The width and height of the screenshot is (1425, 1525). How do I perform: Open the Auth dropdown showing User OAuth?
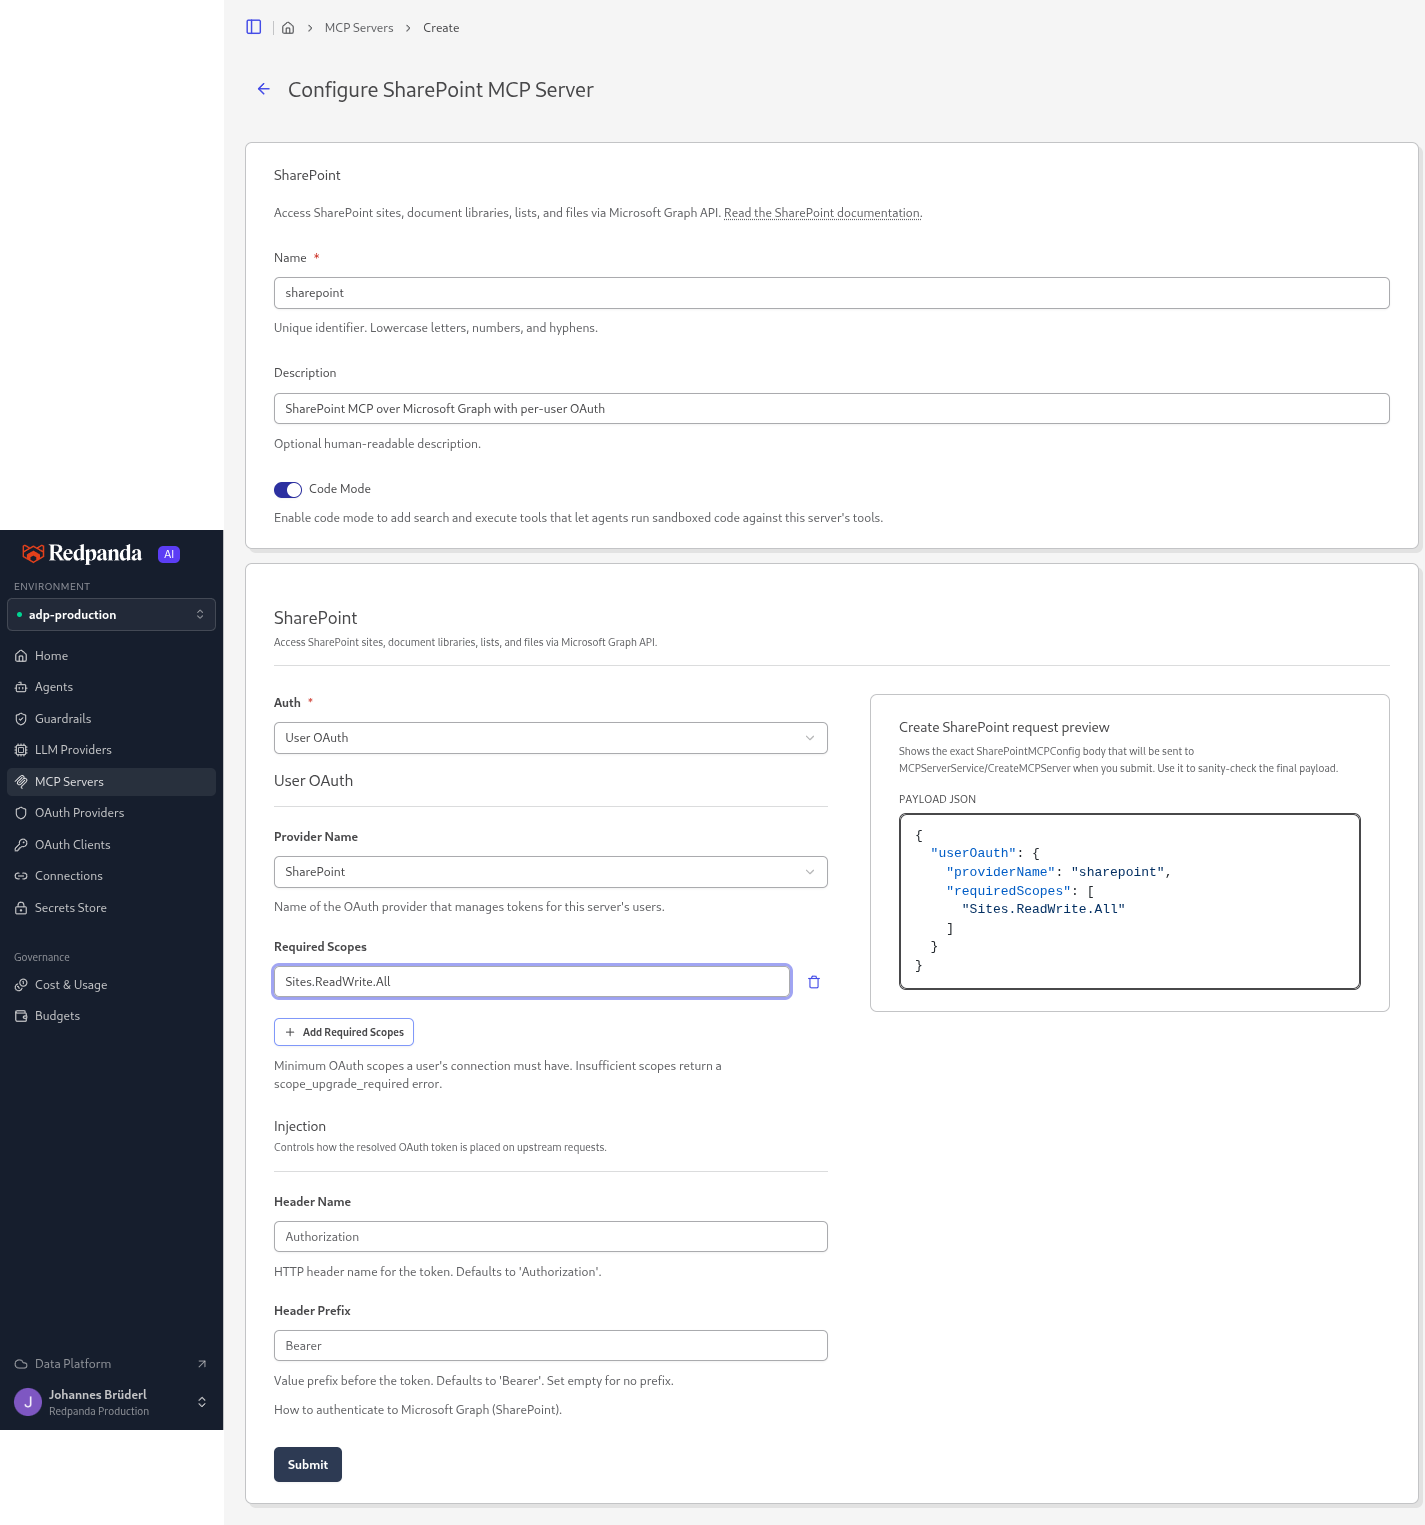[551, 738]
